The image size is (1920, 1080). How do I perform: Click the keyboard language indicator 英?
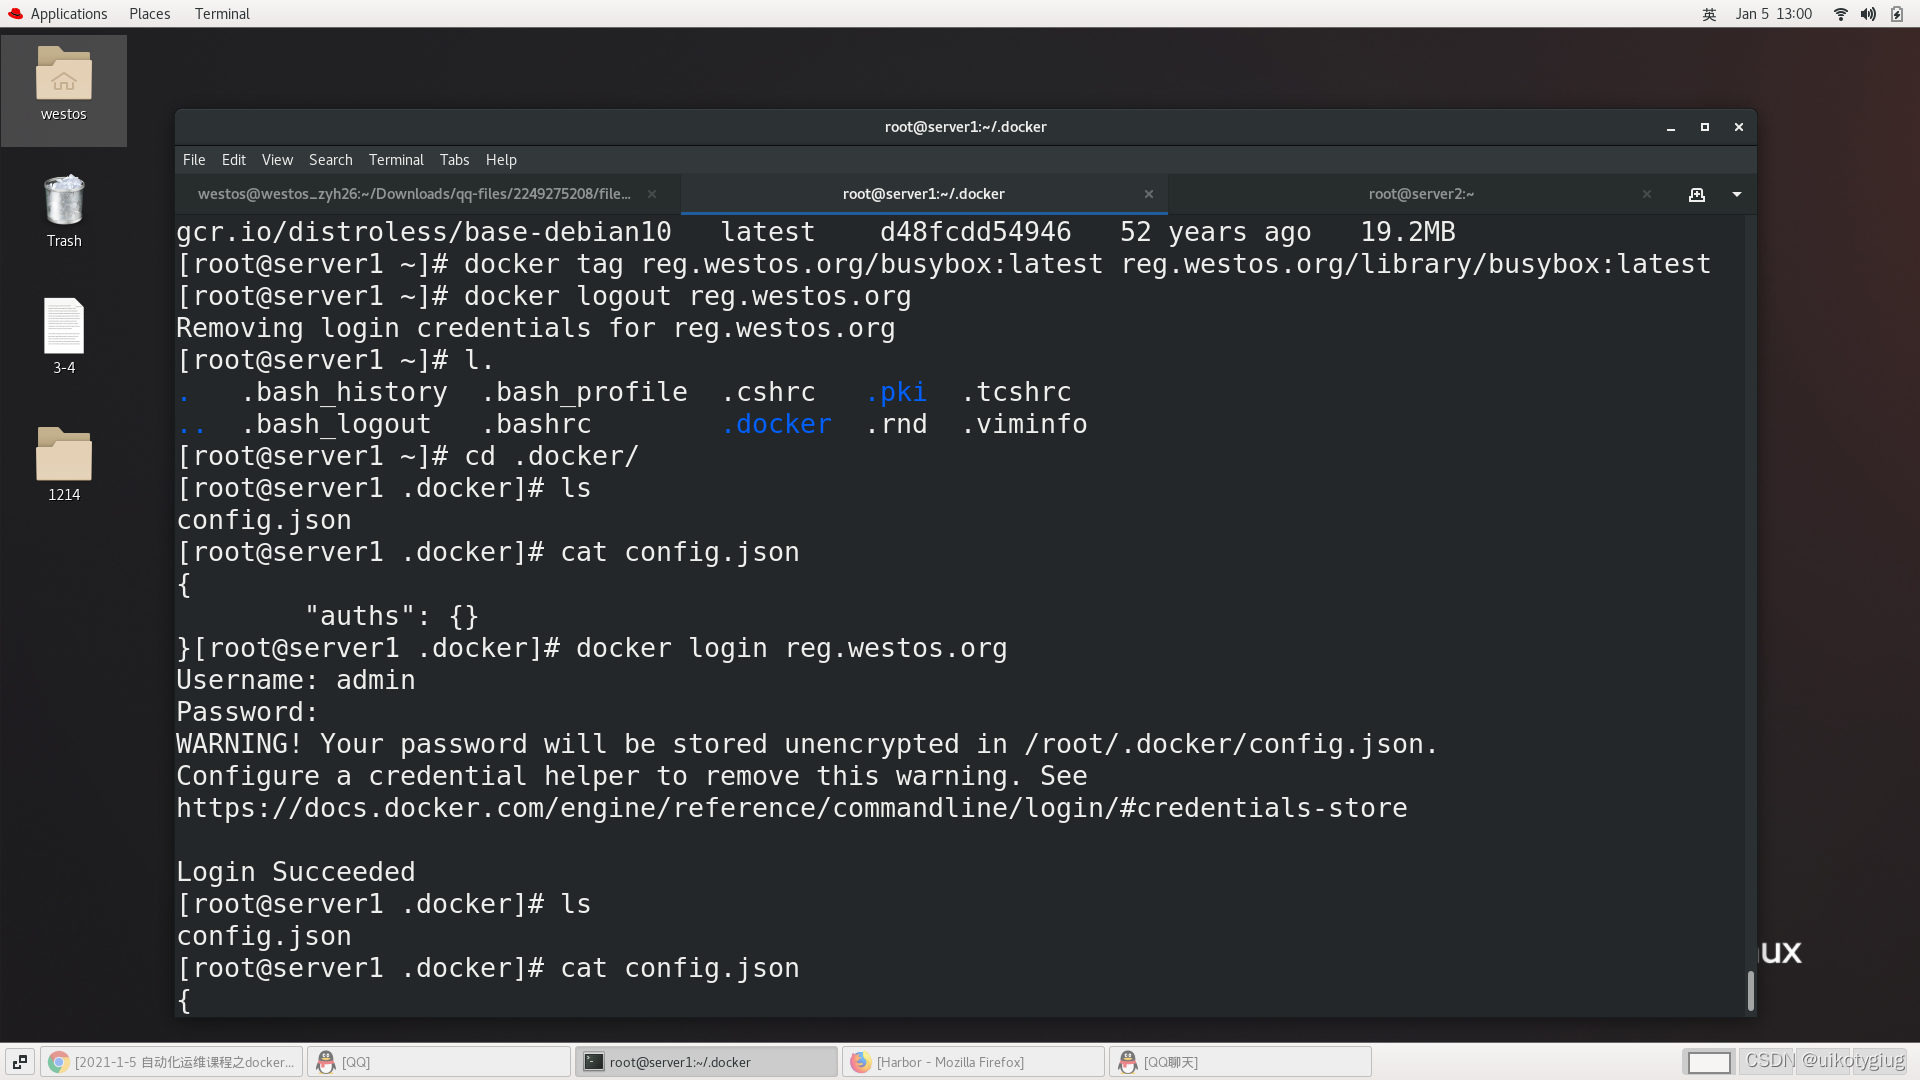coord(1710,13)
